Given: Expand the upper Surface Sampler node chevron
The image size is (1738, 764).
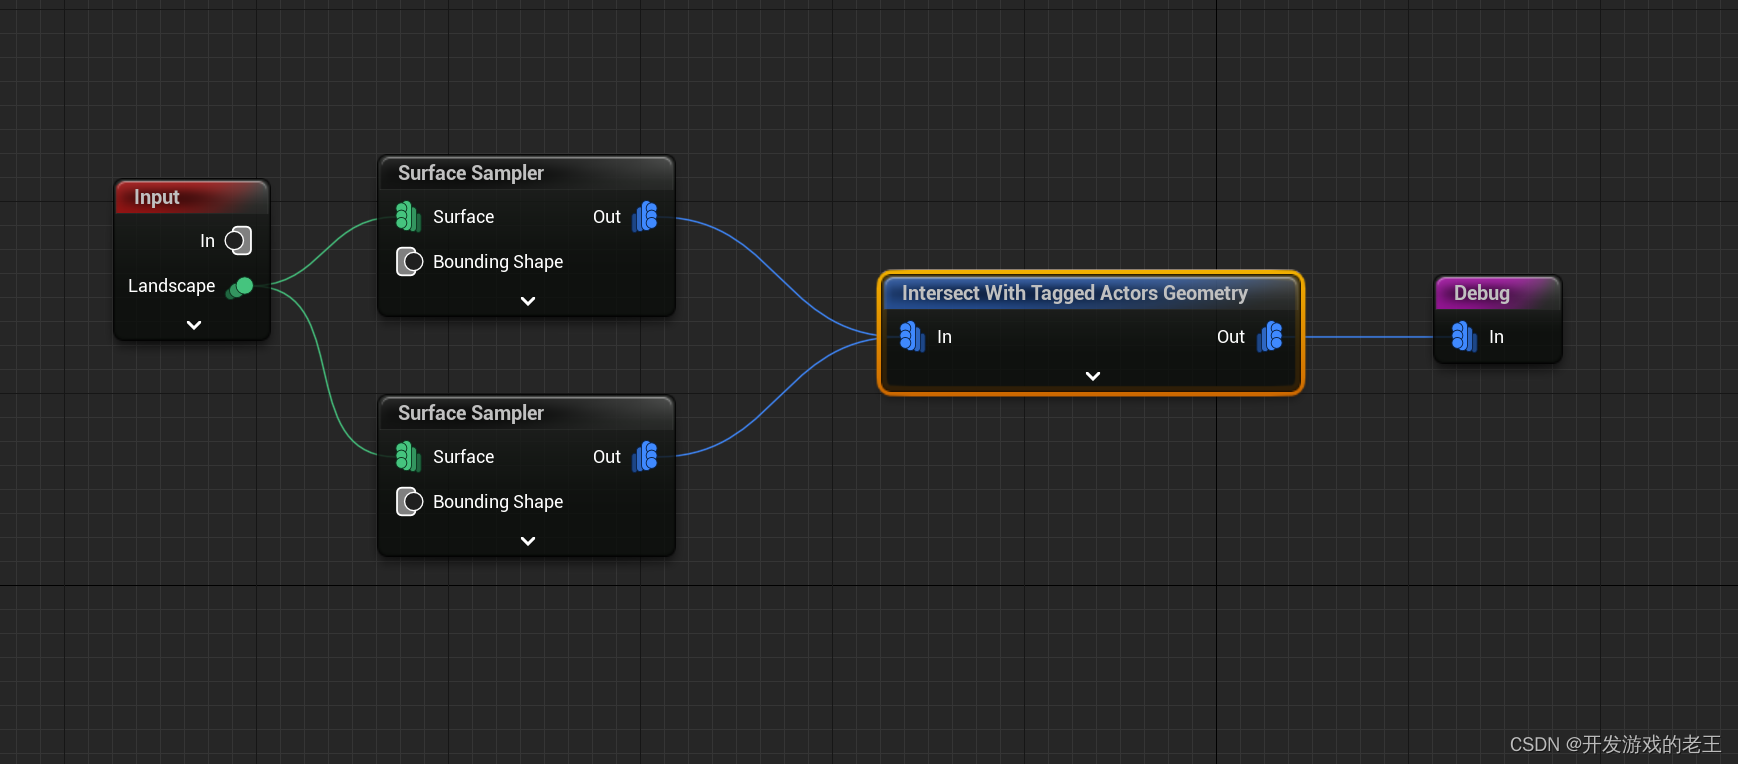Looking at the screenshot, I should pyautogui.click(x=528, y=301).
